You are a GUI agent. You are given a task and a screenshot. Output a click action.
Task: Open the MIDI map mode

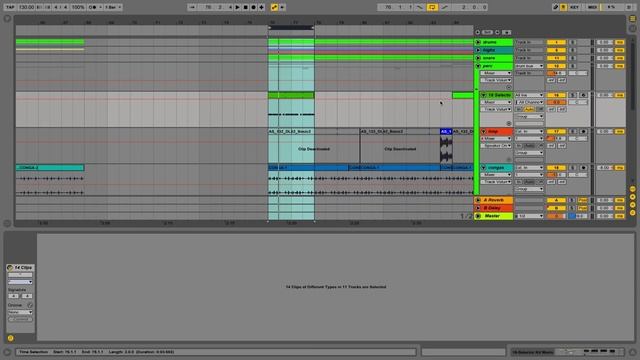click(x=592, y=7)
